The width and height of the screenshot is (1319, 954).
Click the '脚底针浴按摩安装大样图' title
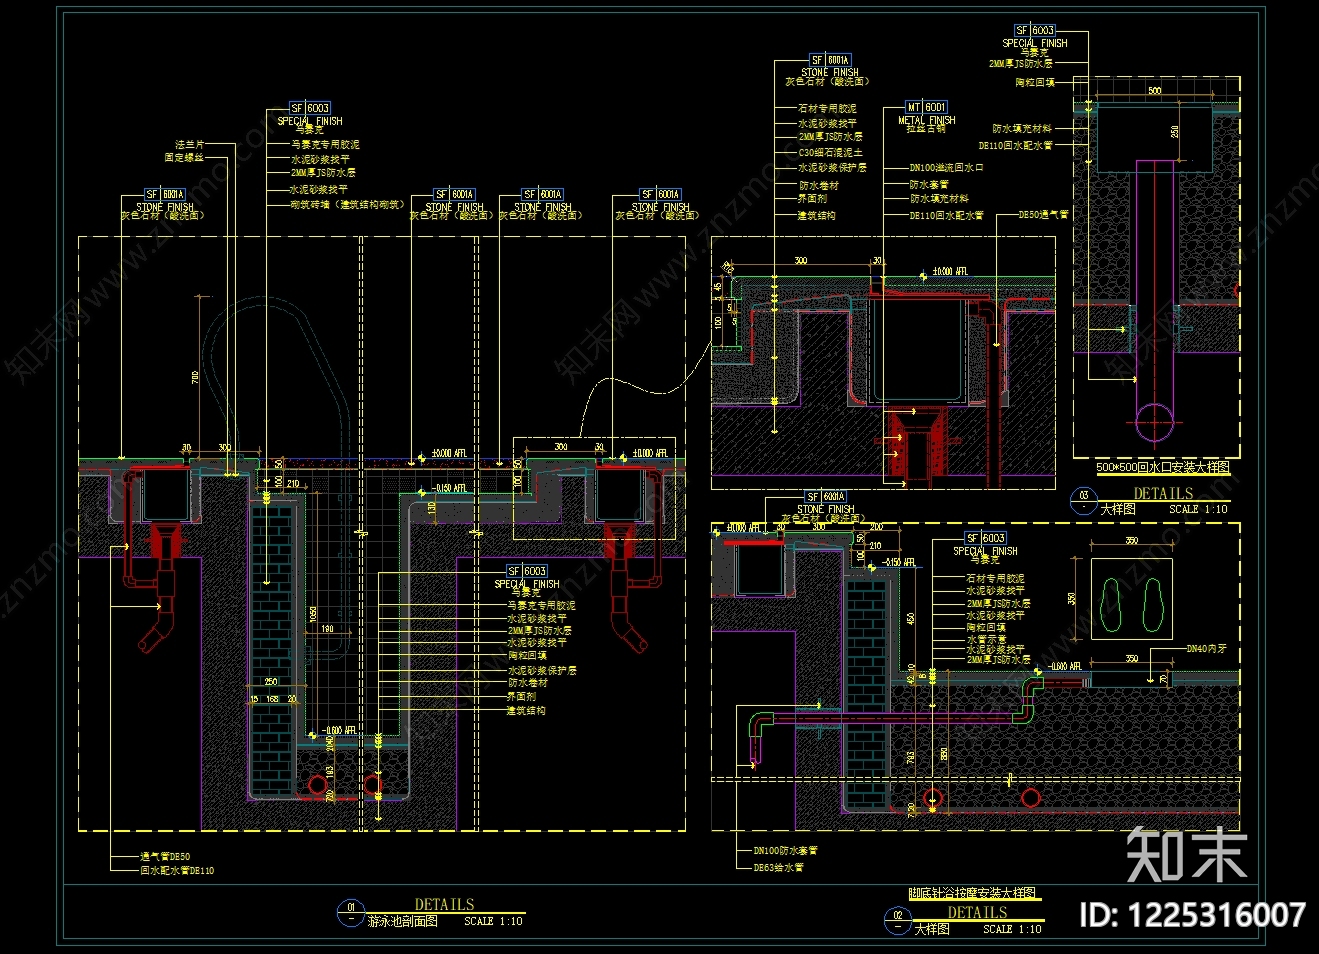(x=971, y=893)
